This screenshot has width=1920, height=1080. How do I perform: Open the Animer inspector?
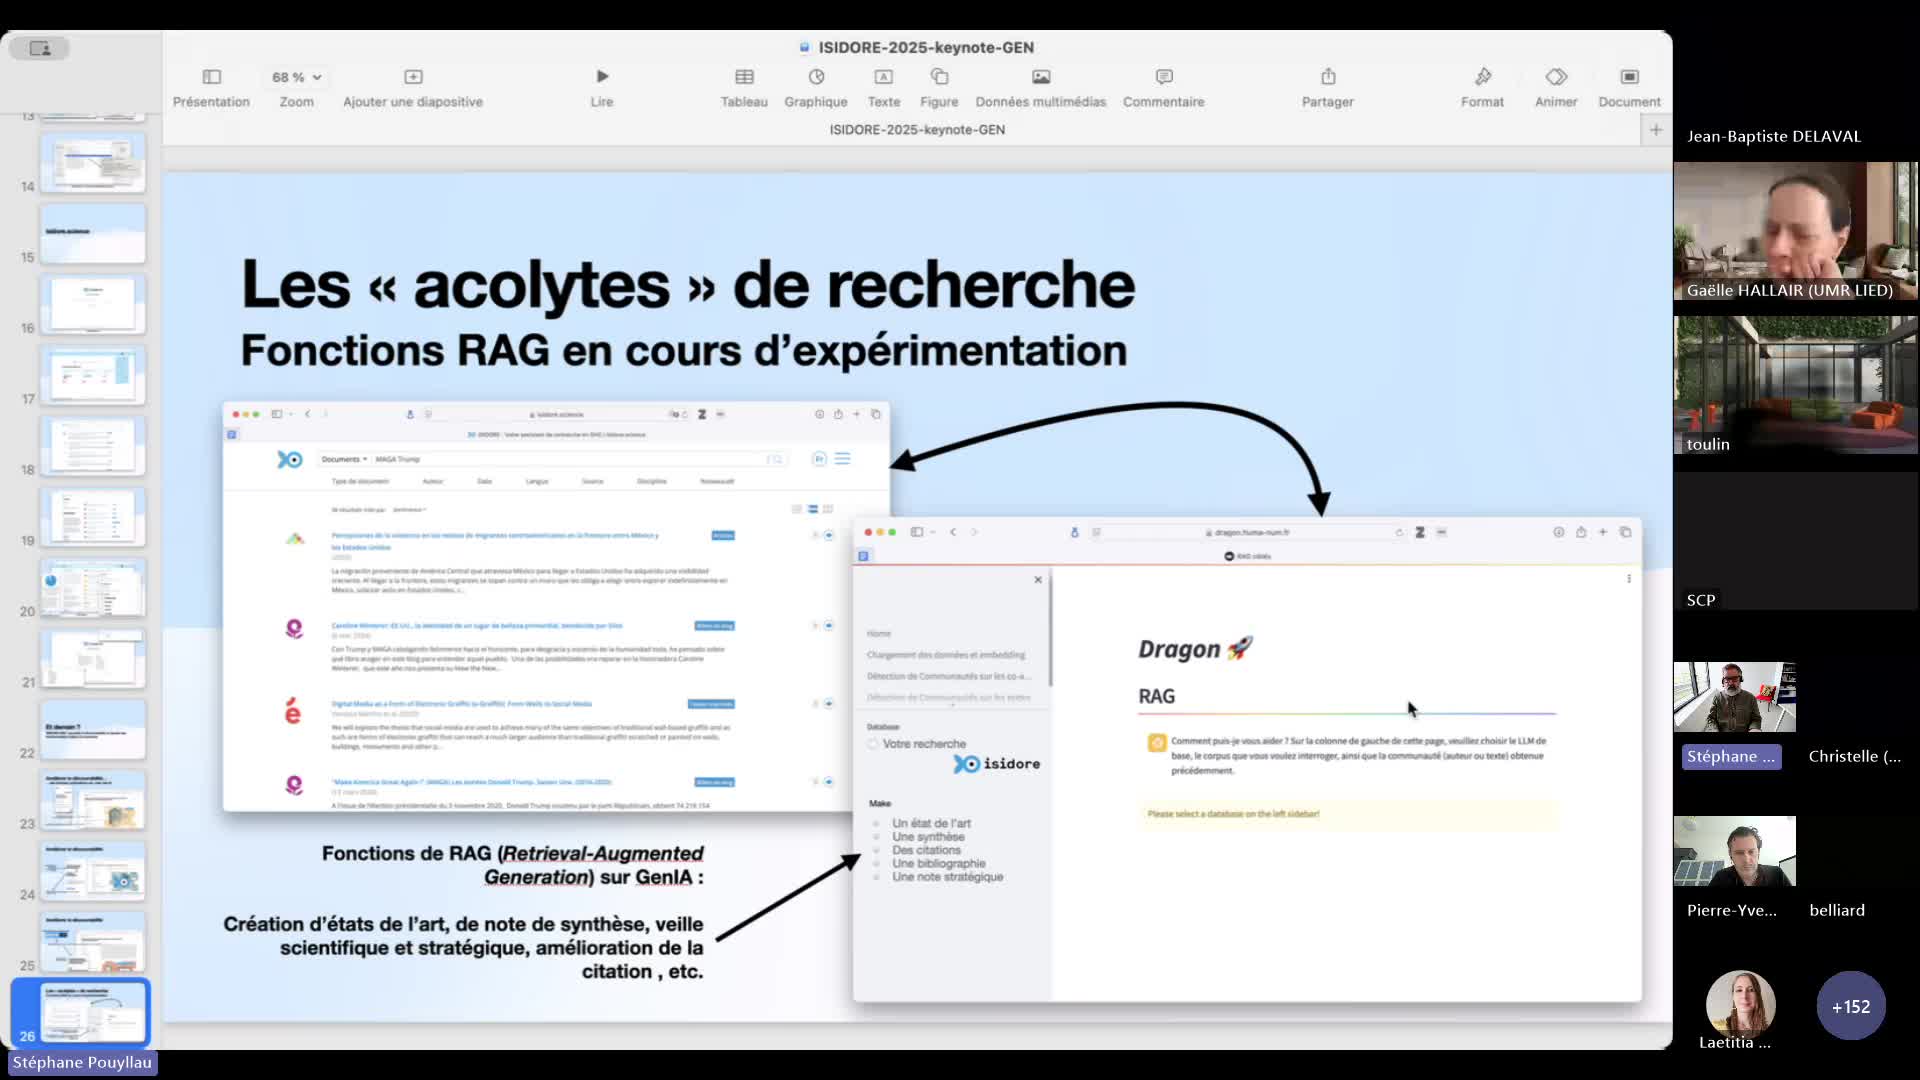click(x=1556, y=88)
